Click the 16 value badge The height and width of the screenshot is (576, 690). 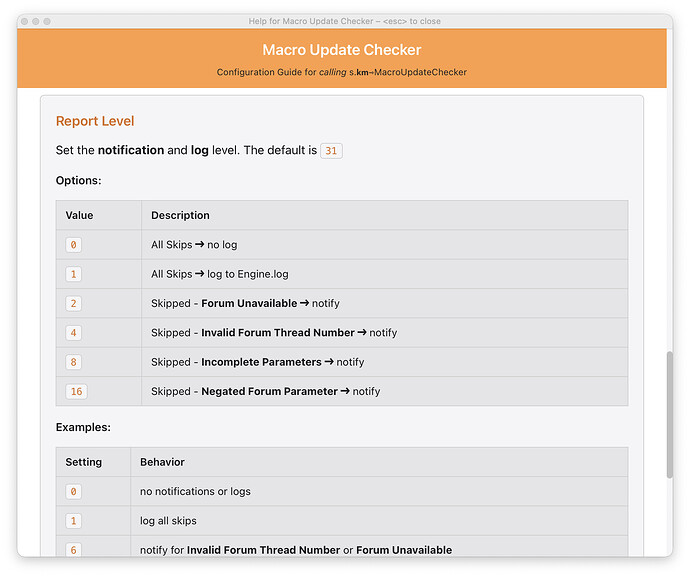(x=76, y=391)
